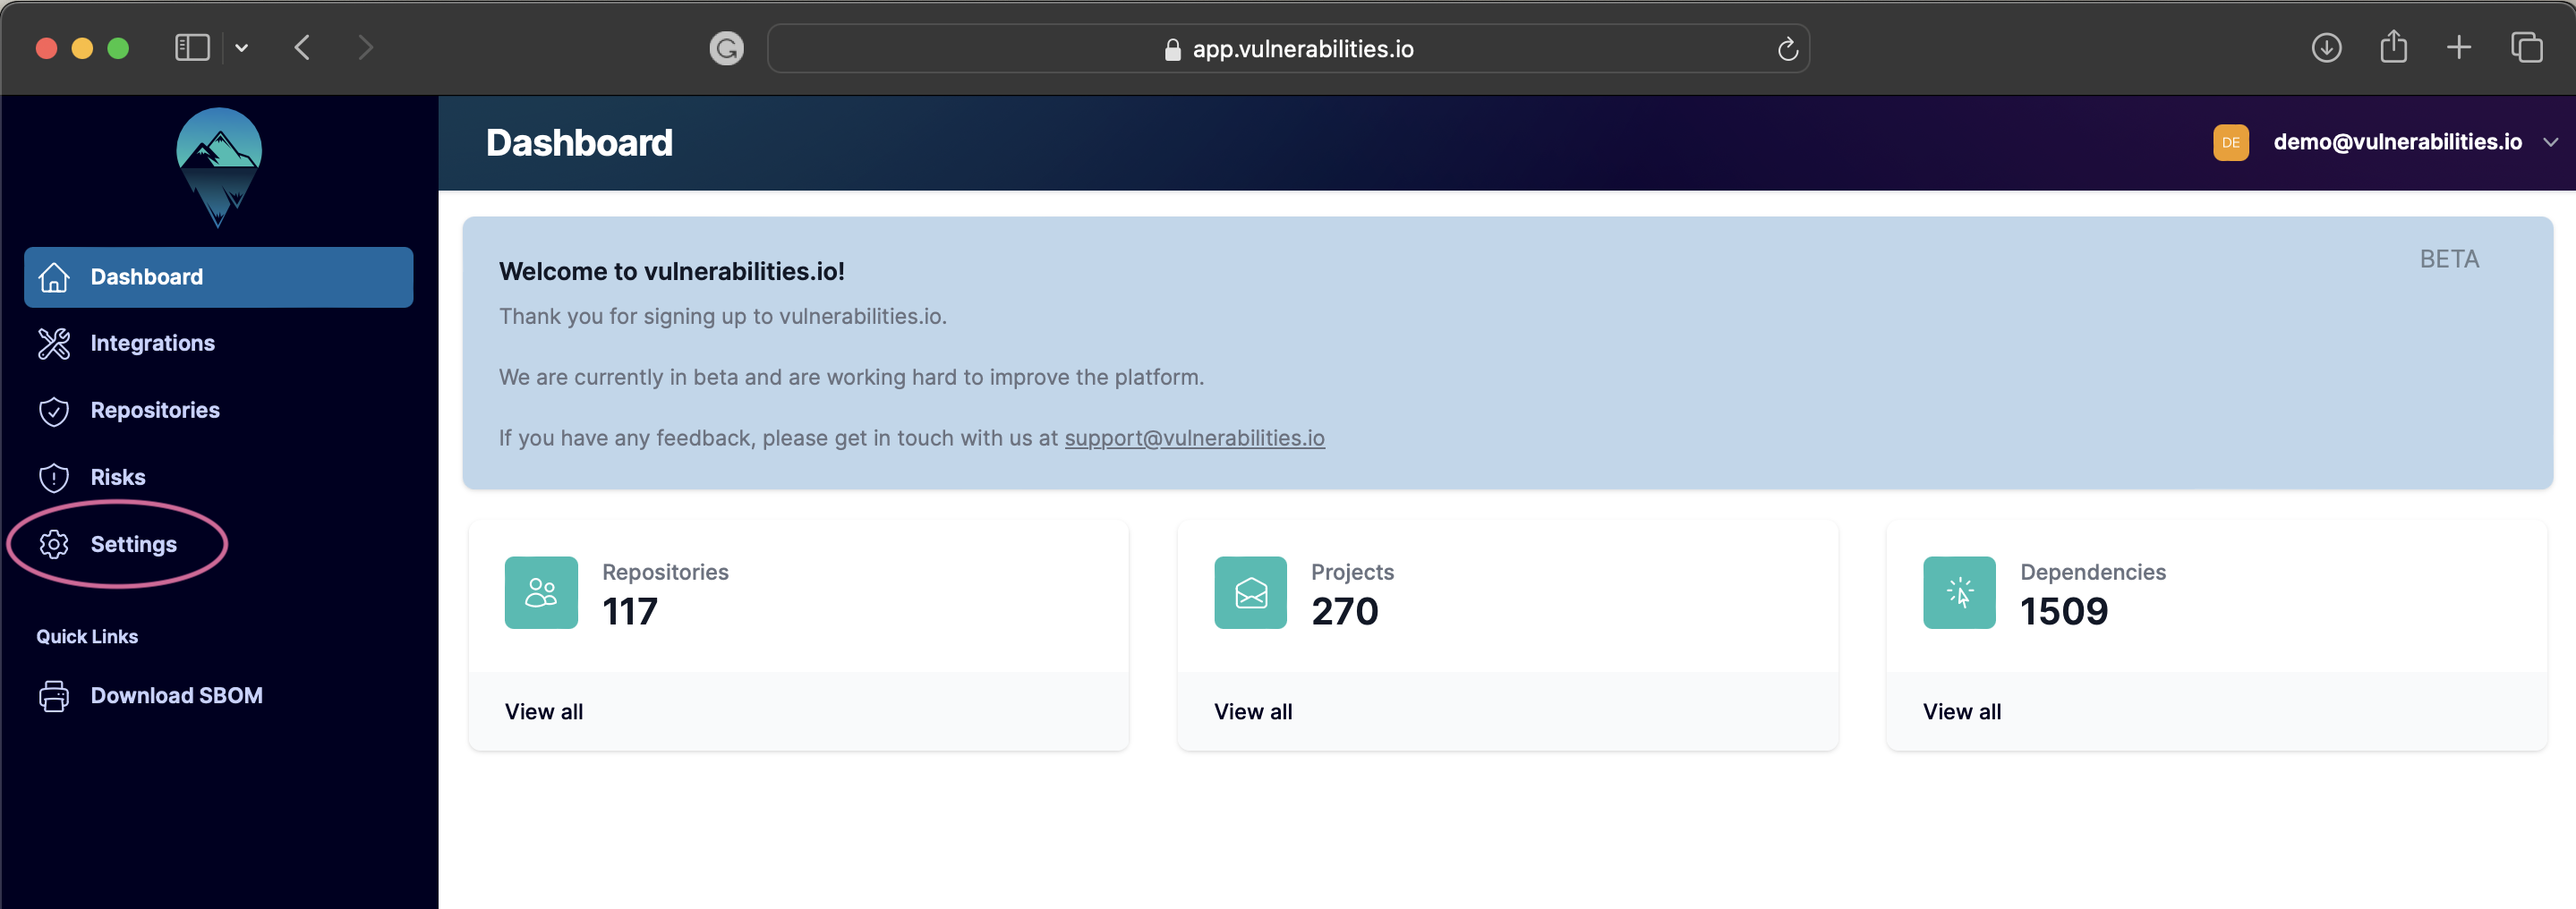
Task: Expand the sidebar tab group dropdown arrow
Action: tap(241, 47)
